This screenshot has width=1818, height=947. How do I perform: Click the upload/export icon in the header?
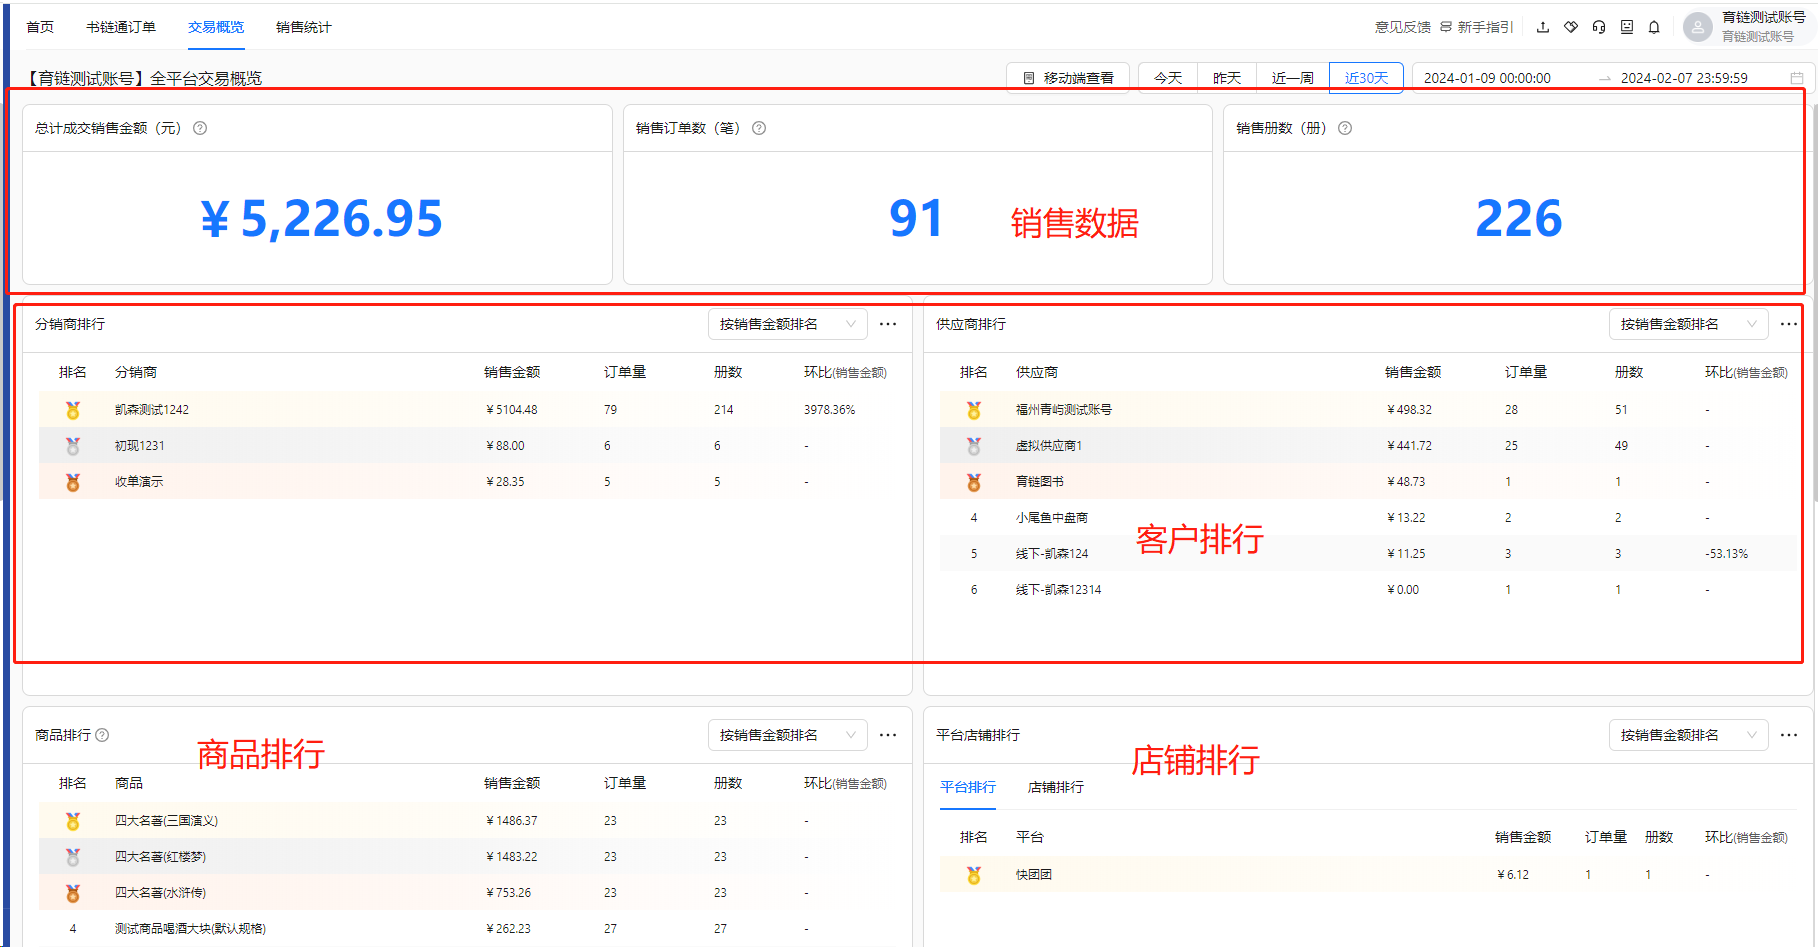click(1543, 27)
